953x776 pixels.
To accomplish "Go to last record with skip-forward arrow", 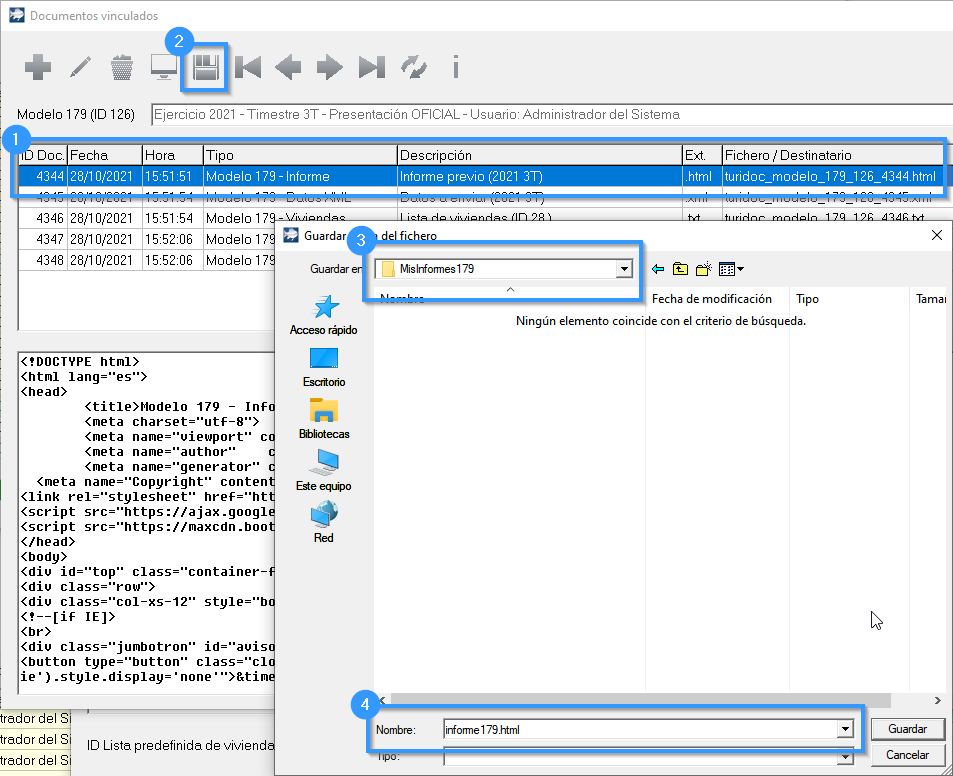I will (x=372, y=68).
